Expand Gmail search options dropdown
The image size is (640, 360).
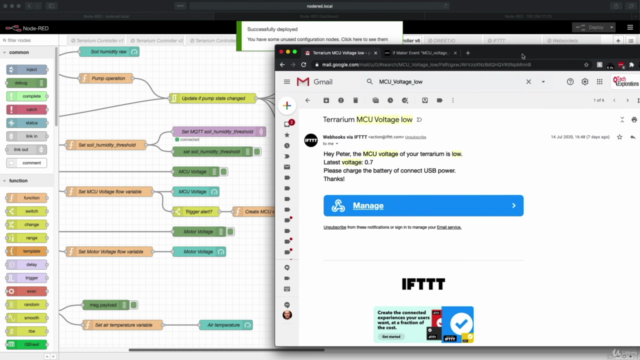tap(543, 82)
